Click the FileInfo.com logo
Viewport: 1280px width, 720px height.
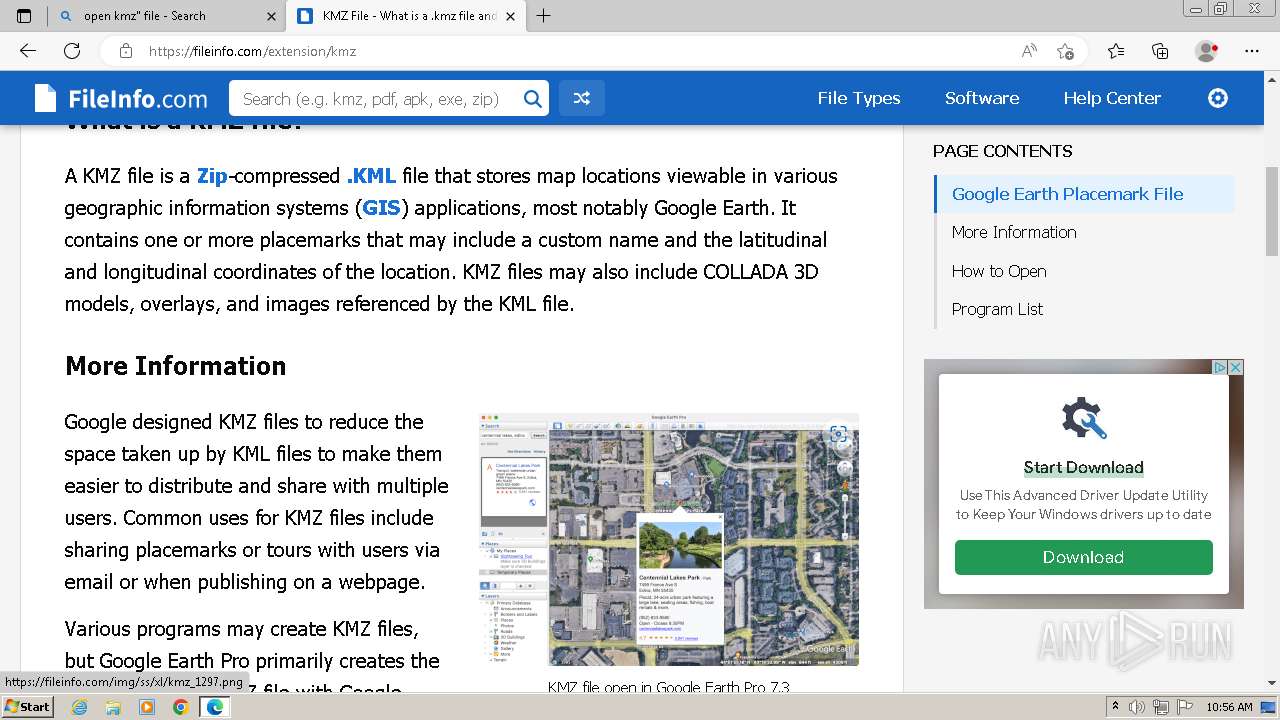(121, 98)
